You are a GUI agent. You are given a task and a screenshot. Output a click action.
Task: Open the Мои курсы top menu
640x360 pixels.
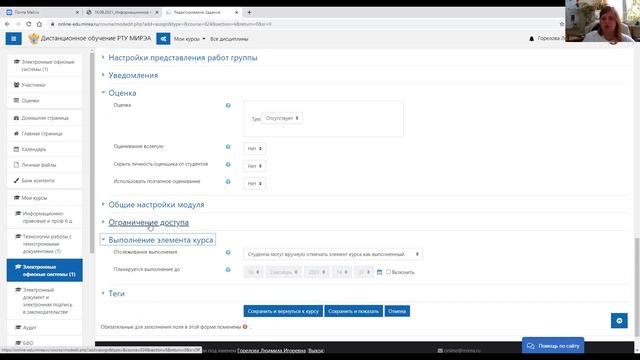[x=189, y=39]
